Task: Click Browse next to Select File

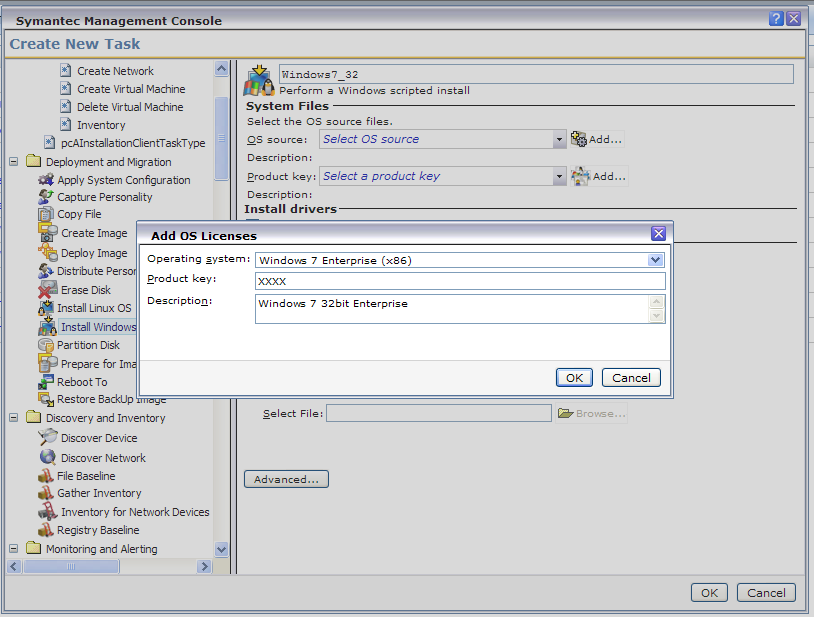Action: [591, 414]
